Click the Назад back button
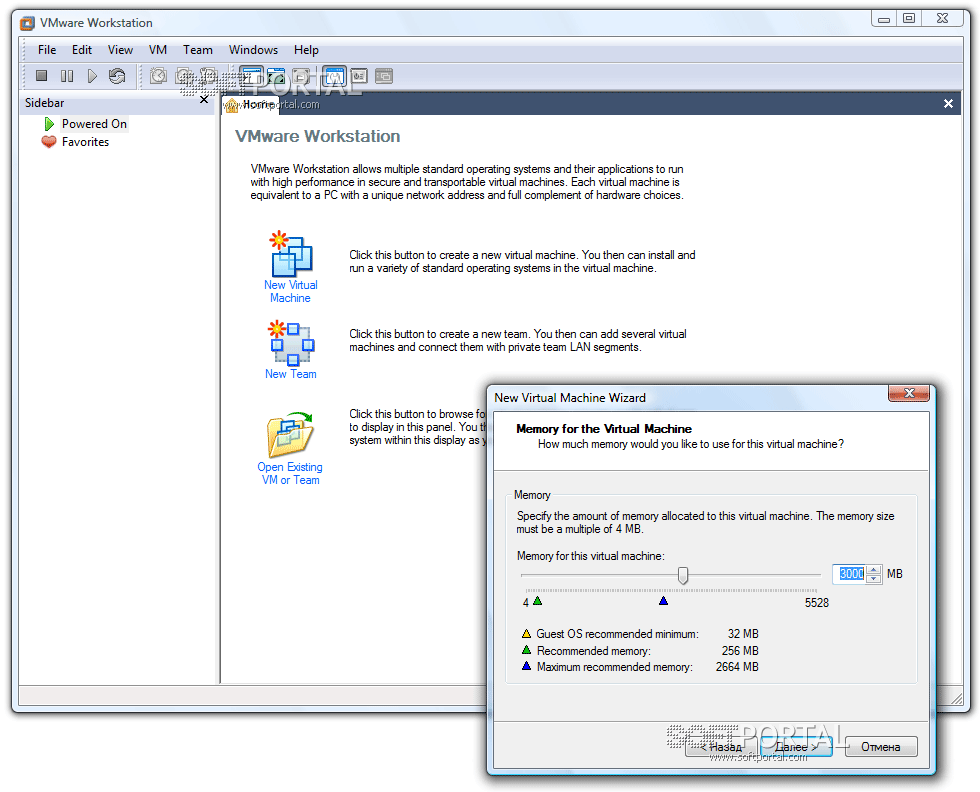Viewport: 980px width, 792px height. coord(721,746)
